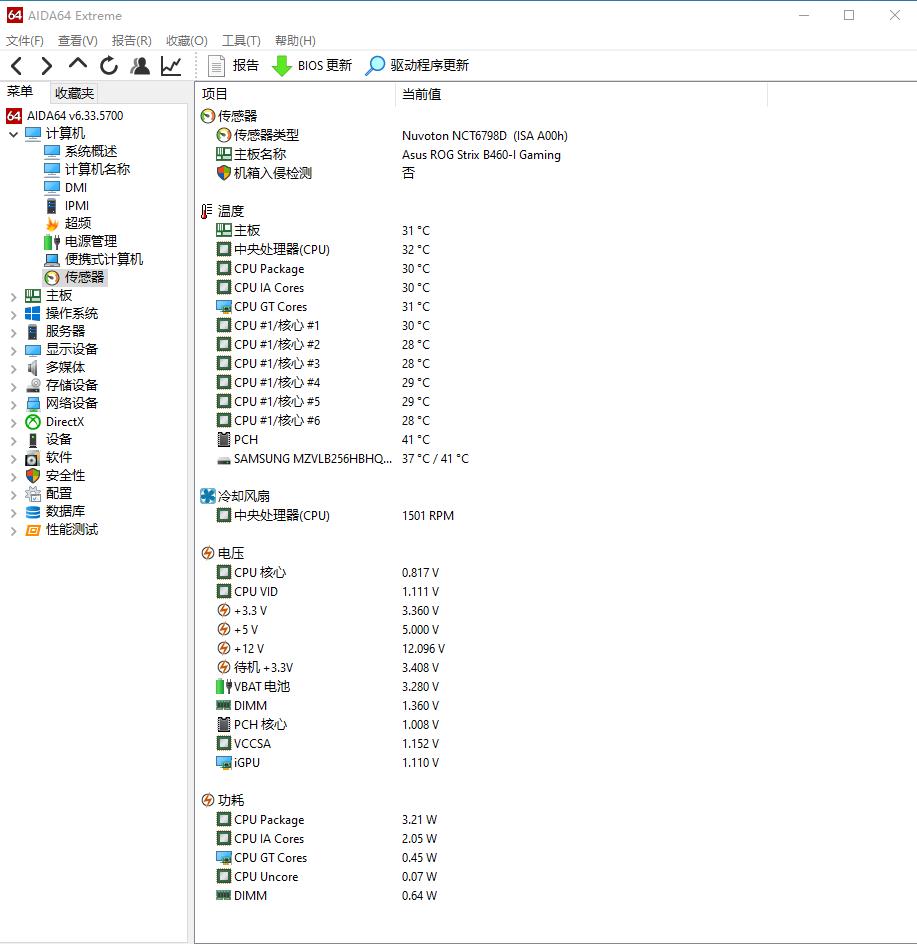Click the 性能测试 benchmark icon
Image resolution: width=917 pixels, height=944 pixels.
coord(33,530)
